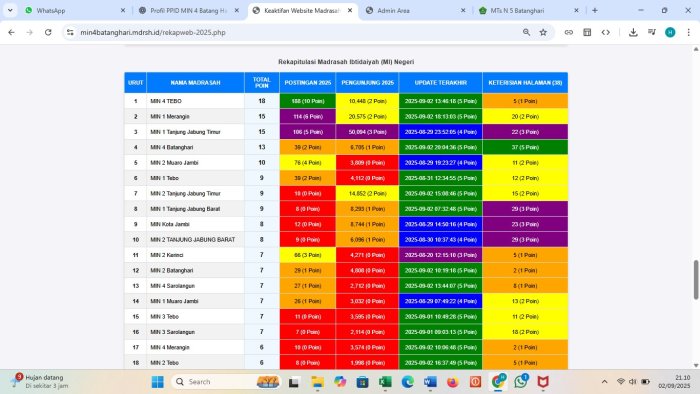Click the scrollbar down arrow
700x394 pixels.
tap(696, 365)
